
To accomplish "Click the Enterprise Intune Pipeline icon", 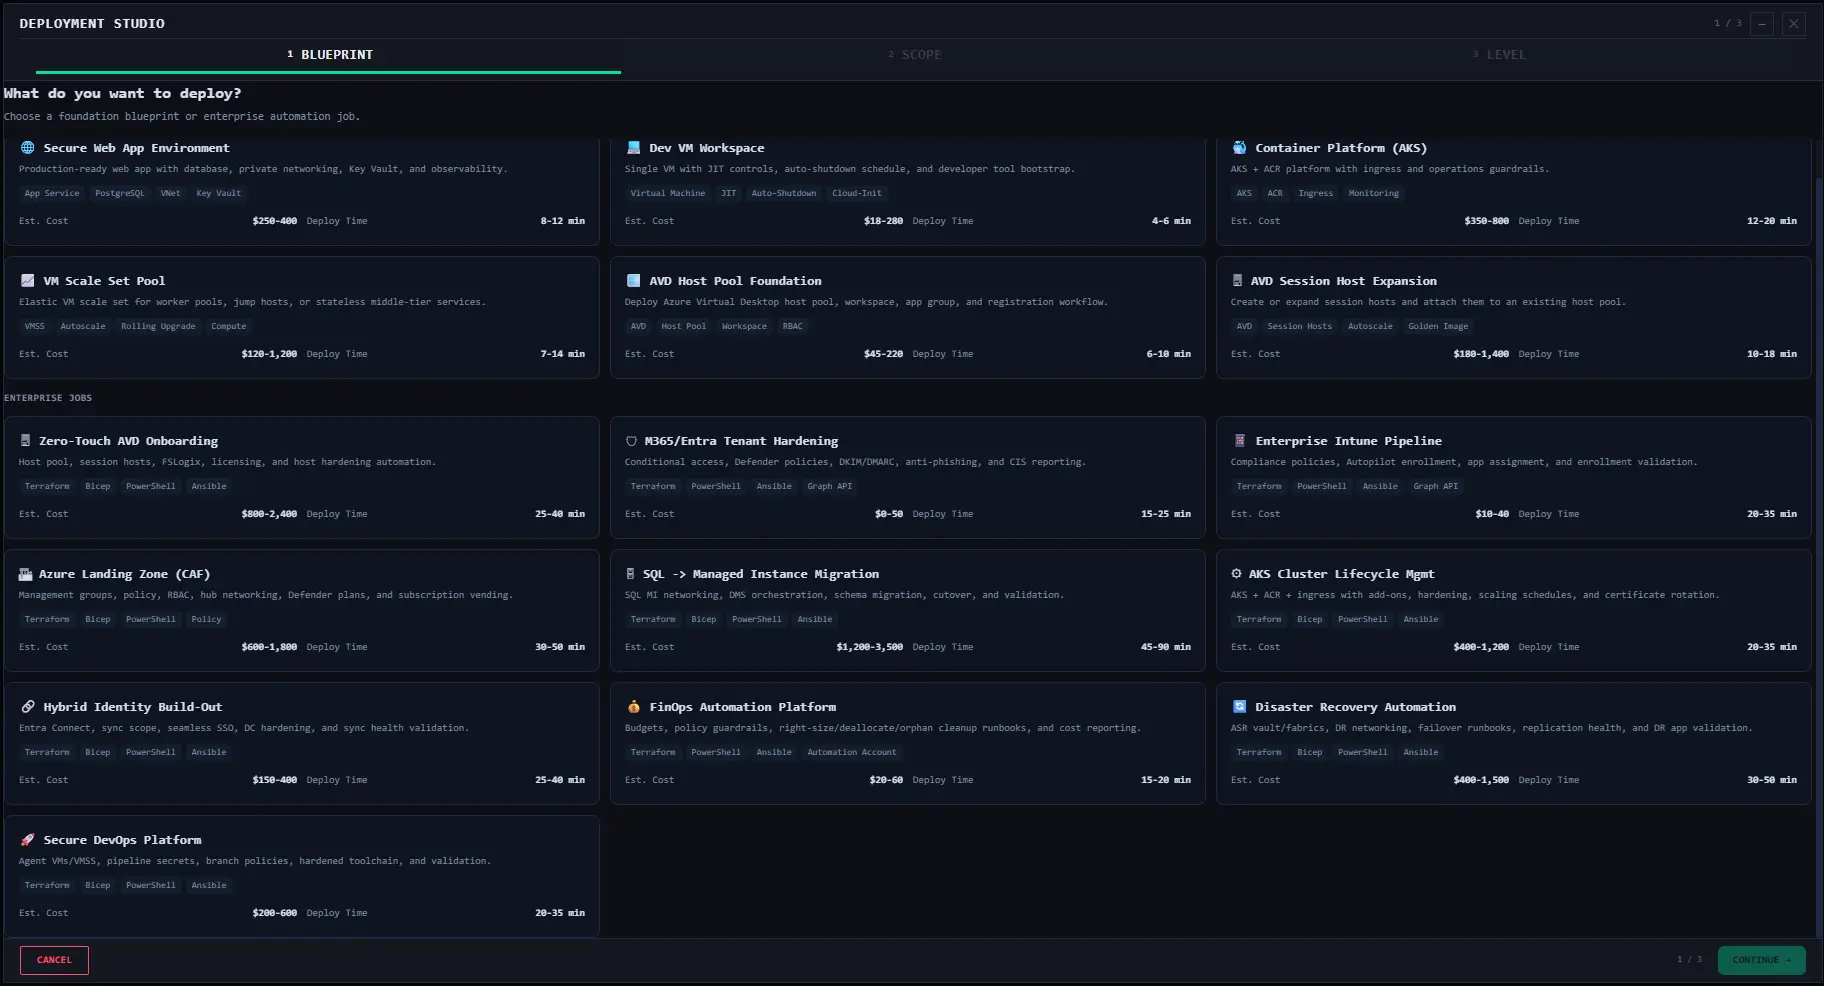I will 1239,441.
